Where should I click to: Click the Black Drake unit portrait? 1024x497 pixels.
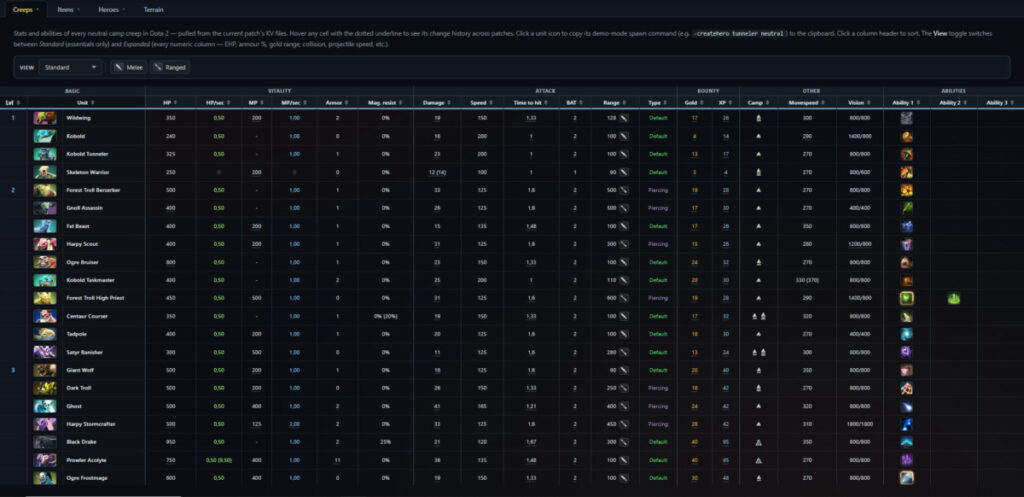pyautogui.click(x=45, y=442)
